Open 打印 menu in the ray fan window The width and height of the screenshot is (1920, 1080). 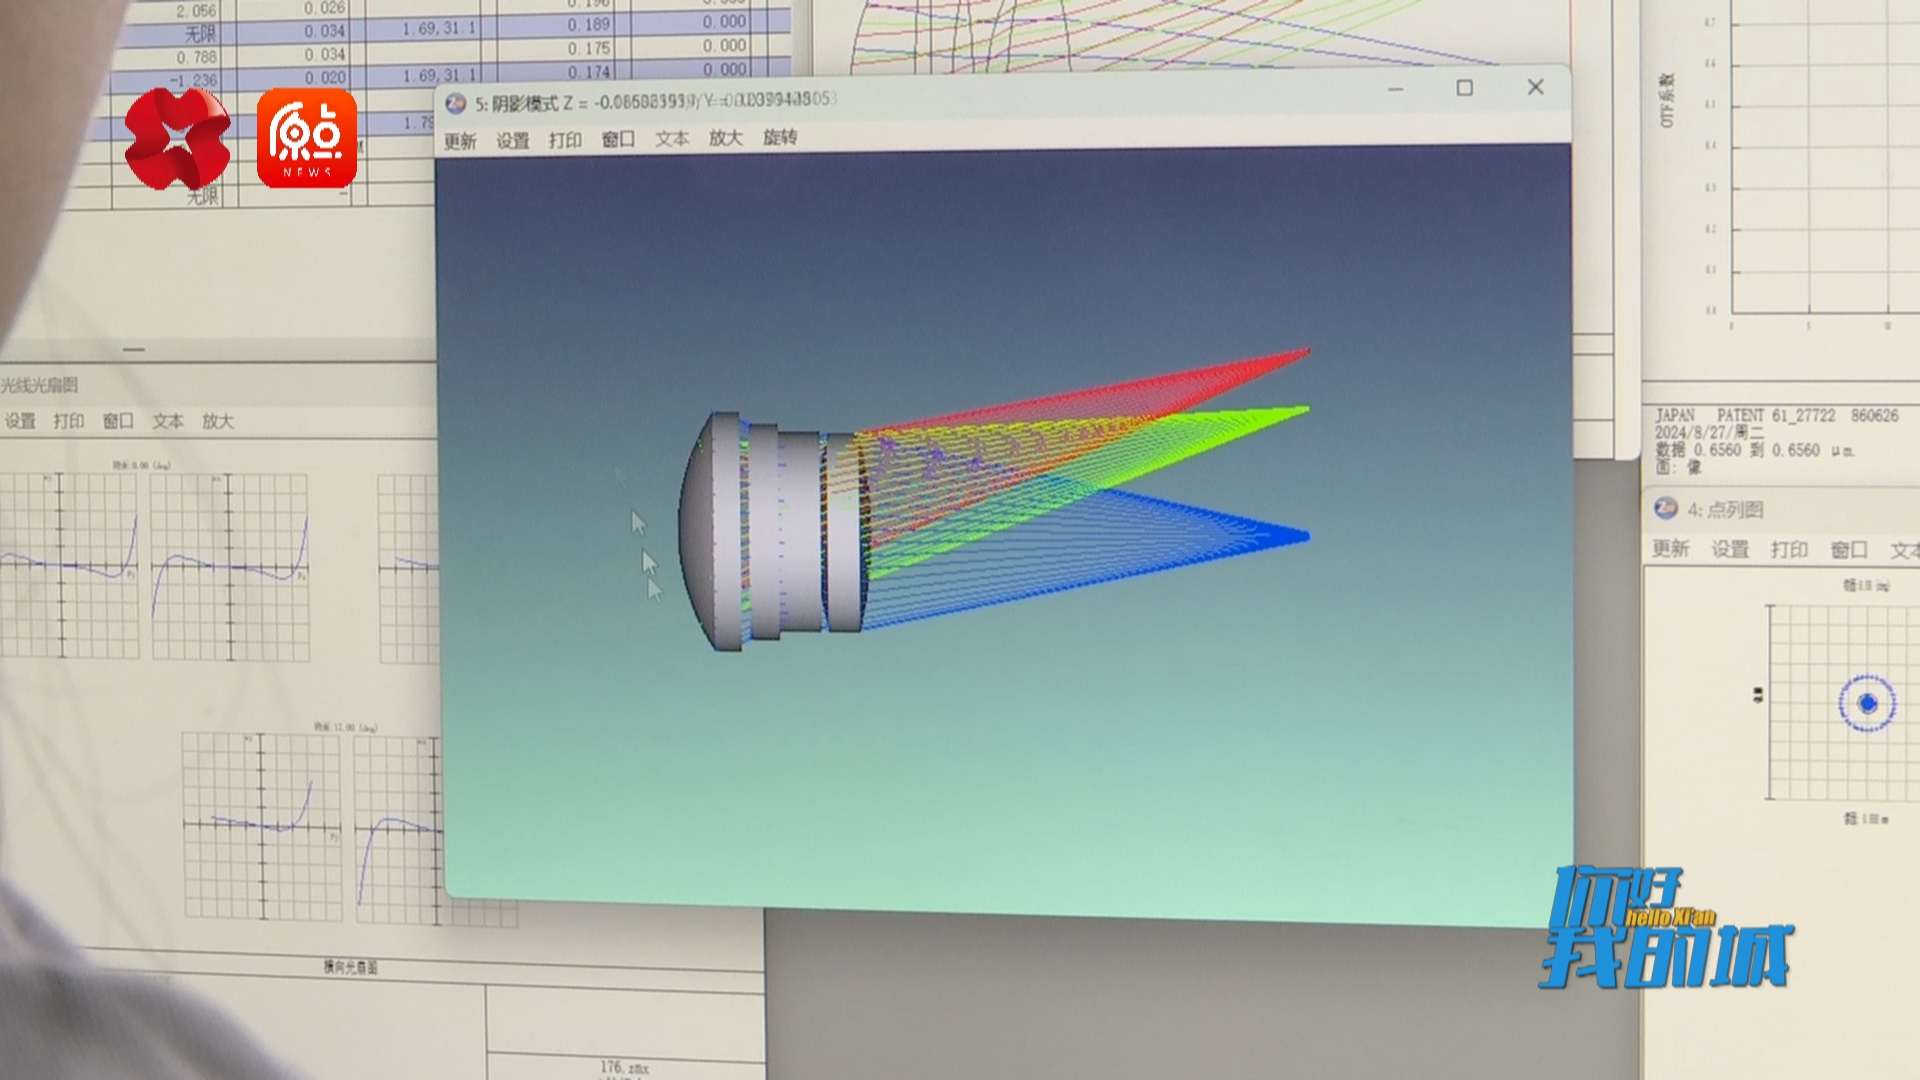[69, 421]
